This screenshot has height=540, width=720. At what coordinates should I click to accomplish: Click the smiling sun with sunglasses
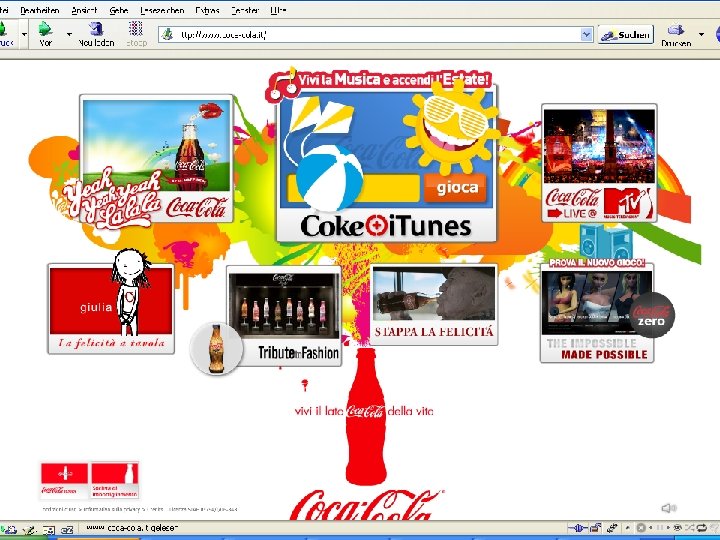click(x=451, y=126)
